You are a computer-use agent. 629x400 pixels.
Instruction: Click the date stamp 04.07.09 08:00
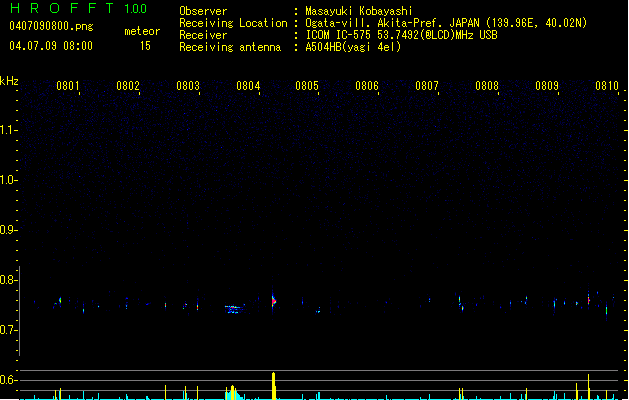(x=51, y=46)
